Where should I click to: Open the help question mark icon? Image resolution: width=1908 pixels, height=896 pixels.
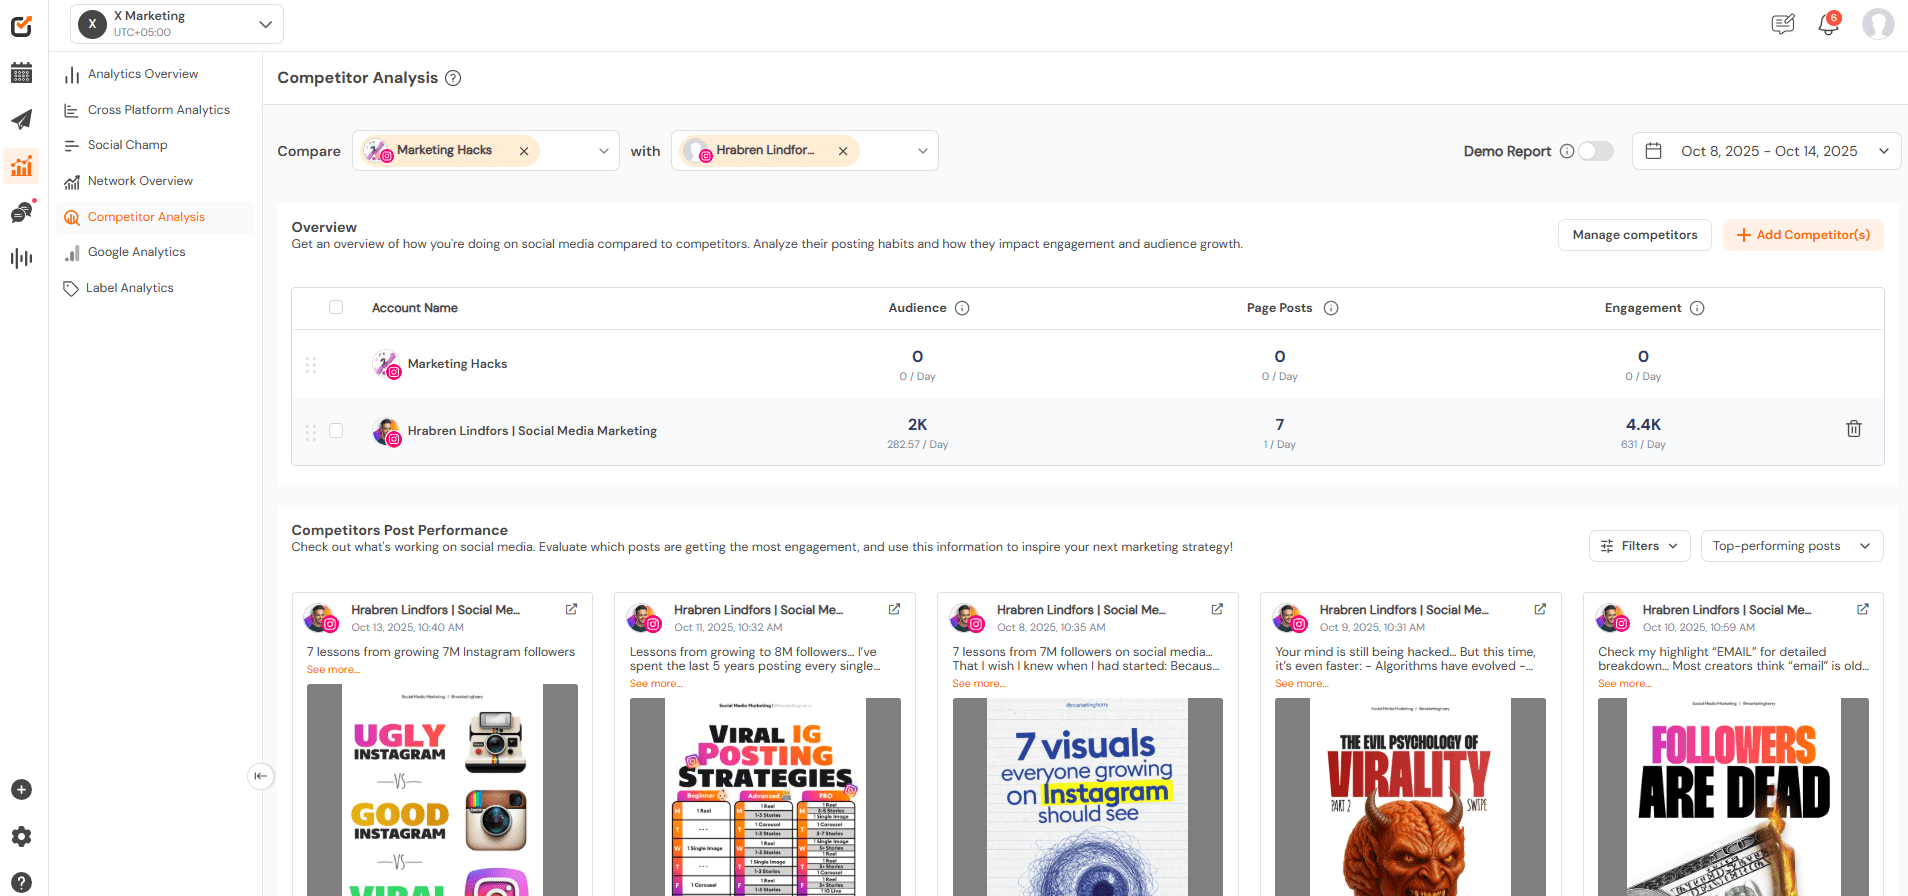point(21,883)
